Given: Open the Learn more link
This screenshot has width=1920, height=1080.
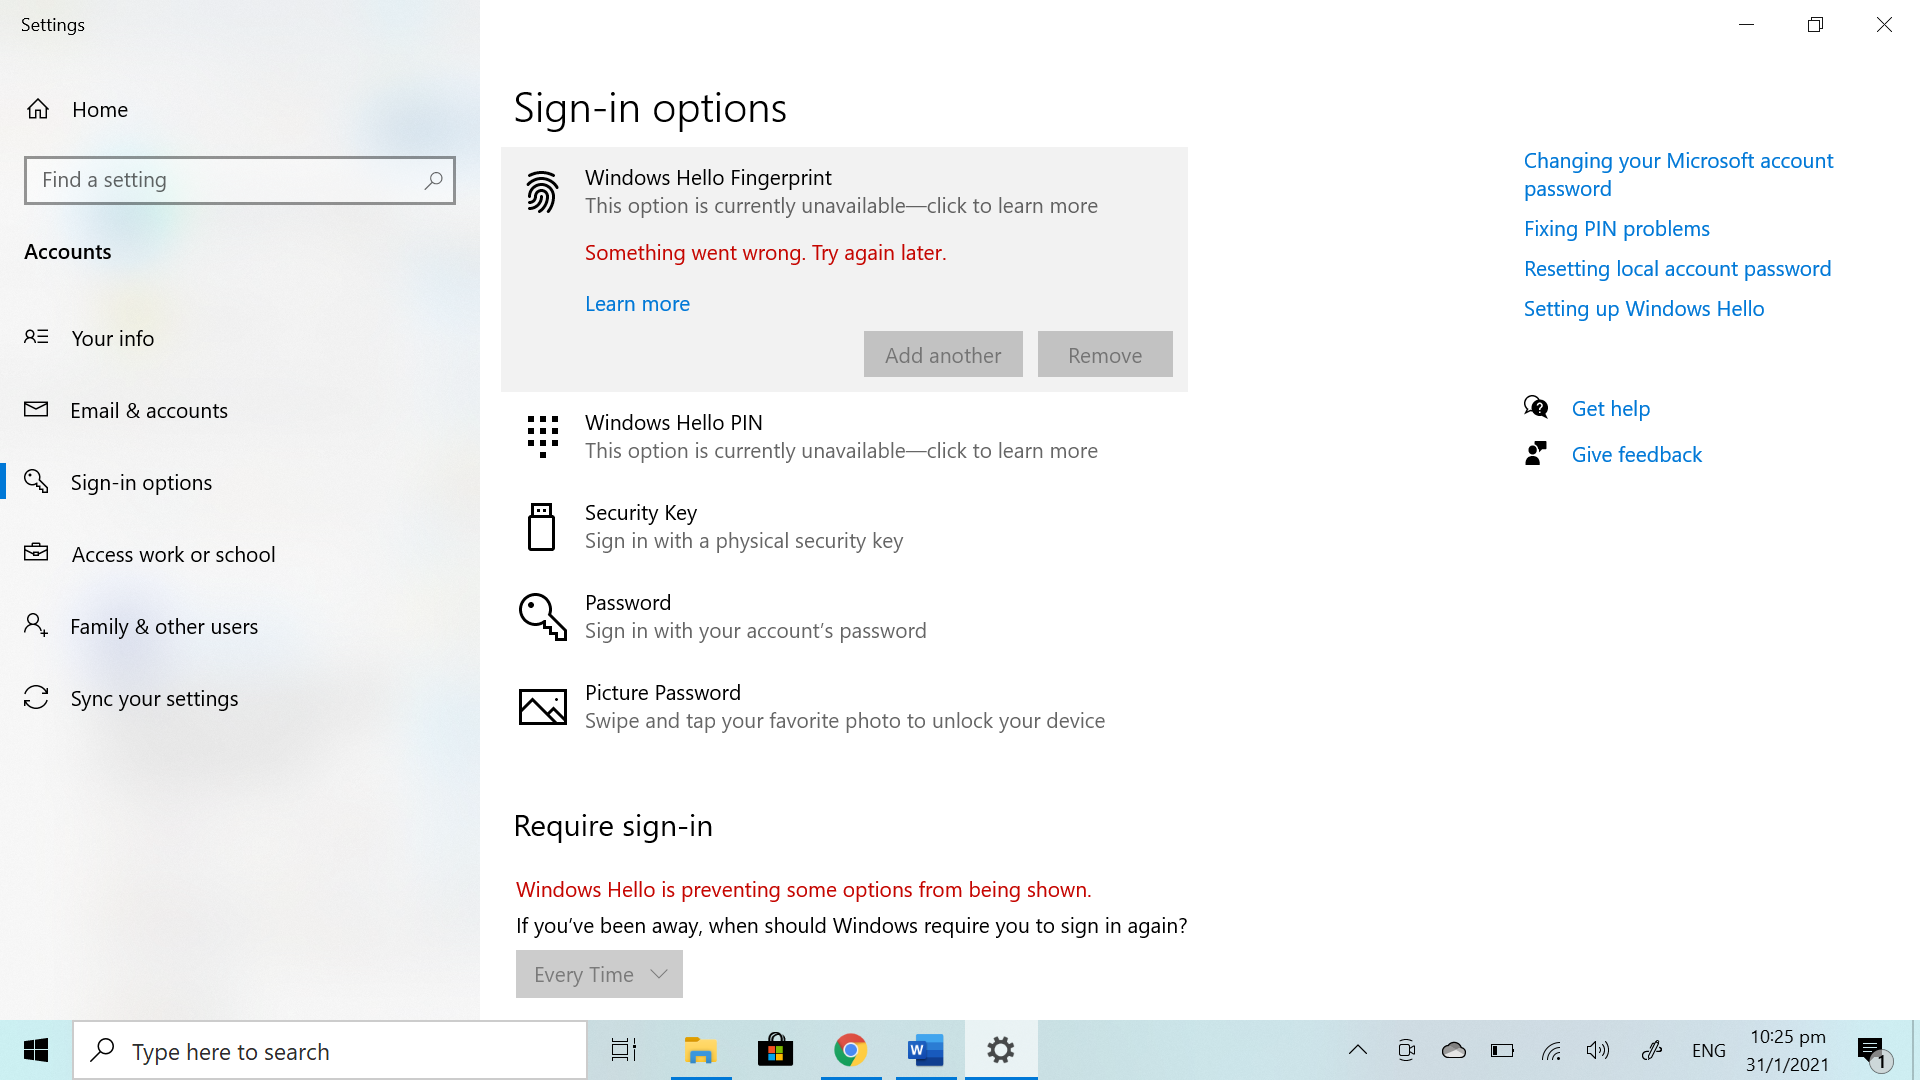Looking at the screenshot, I should coord(637,303).
